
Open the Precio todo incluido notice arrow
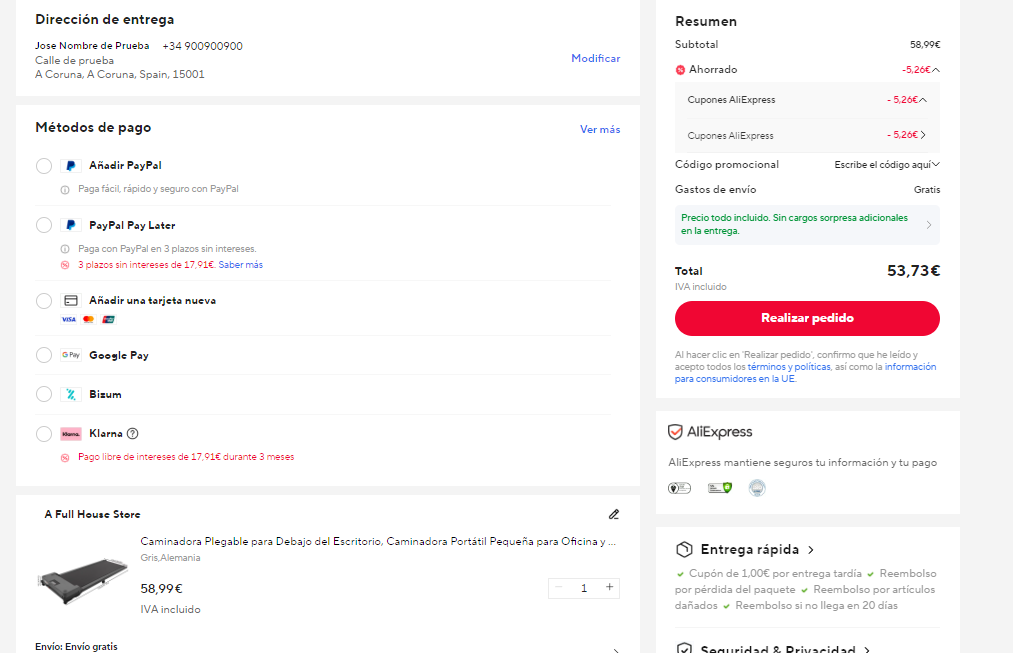tap(929, 225)
